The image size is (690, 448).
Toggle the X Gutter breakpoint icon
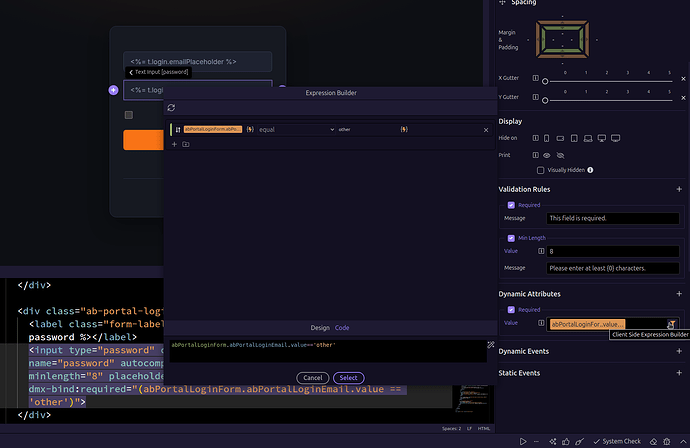pyautogui.click(x=536, y=78)
